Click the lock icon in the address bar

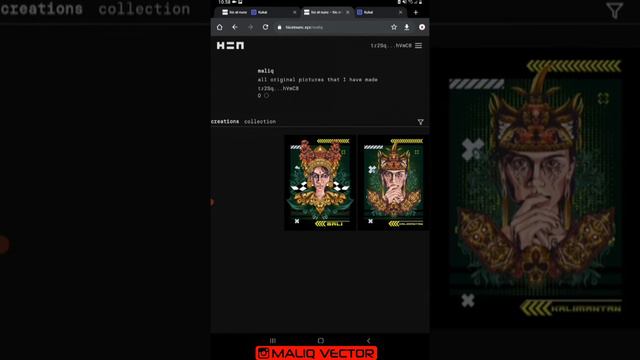(280, 27)
